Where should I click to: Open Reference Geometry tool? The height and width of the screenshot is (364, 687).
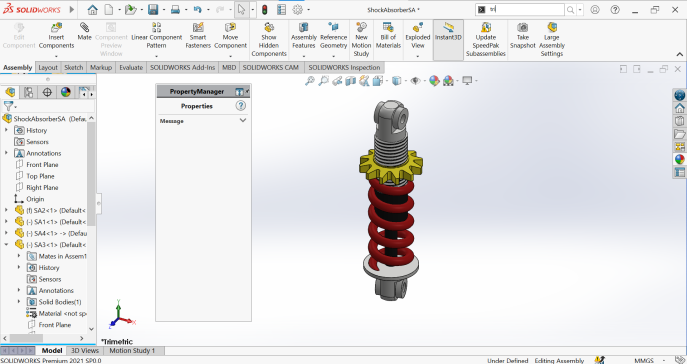point(333,36)
